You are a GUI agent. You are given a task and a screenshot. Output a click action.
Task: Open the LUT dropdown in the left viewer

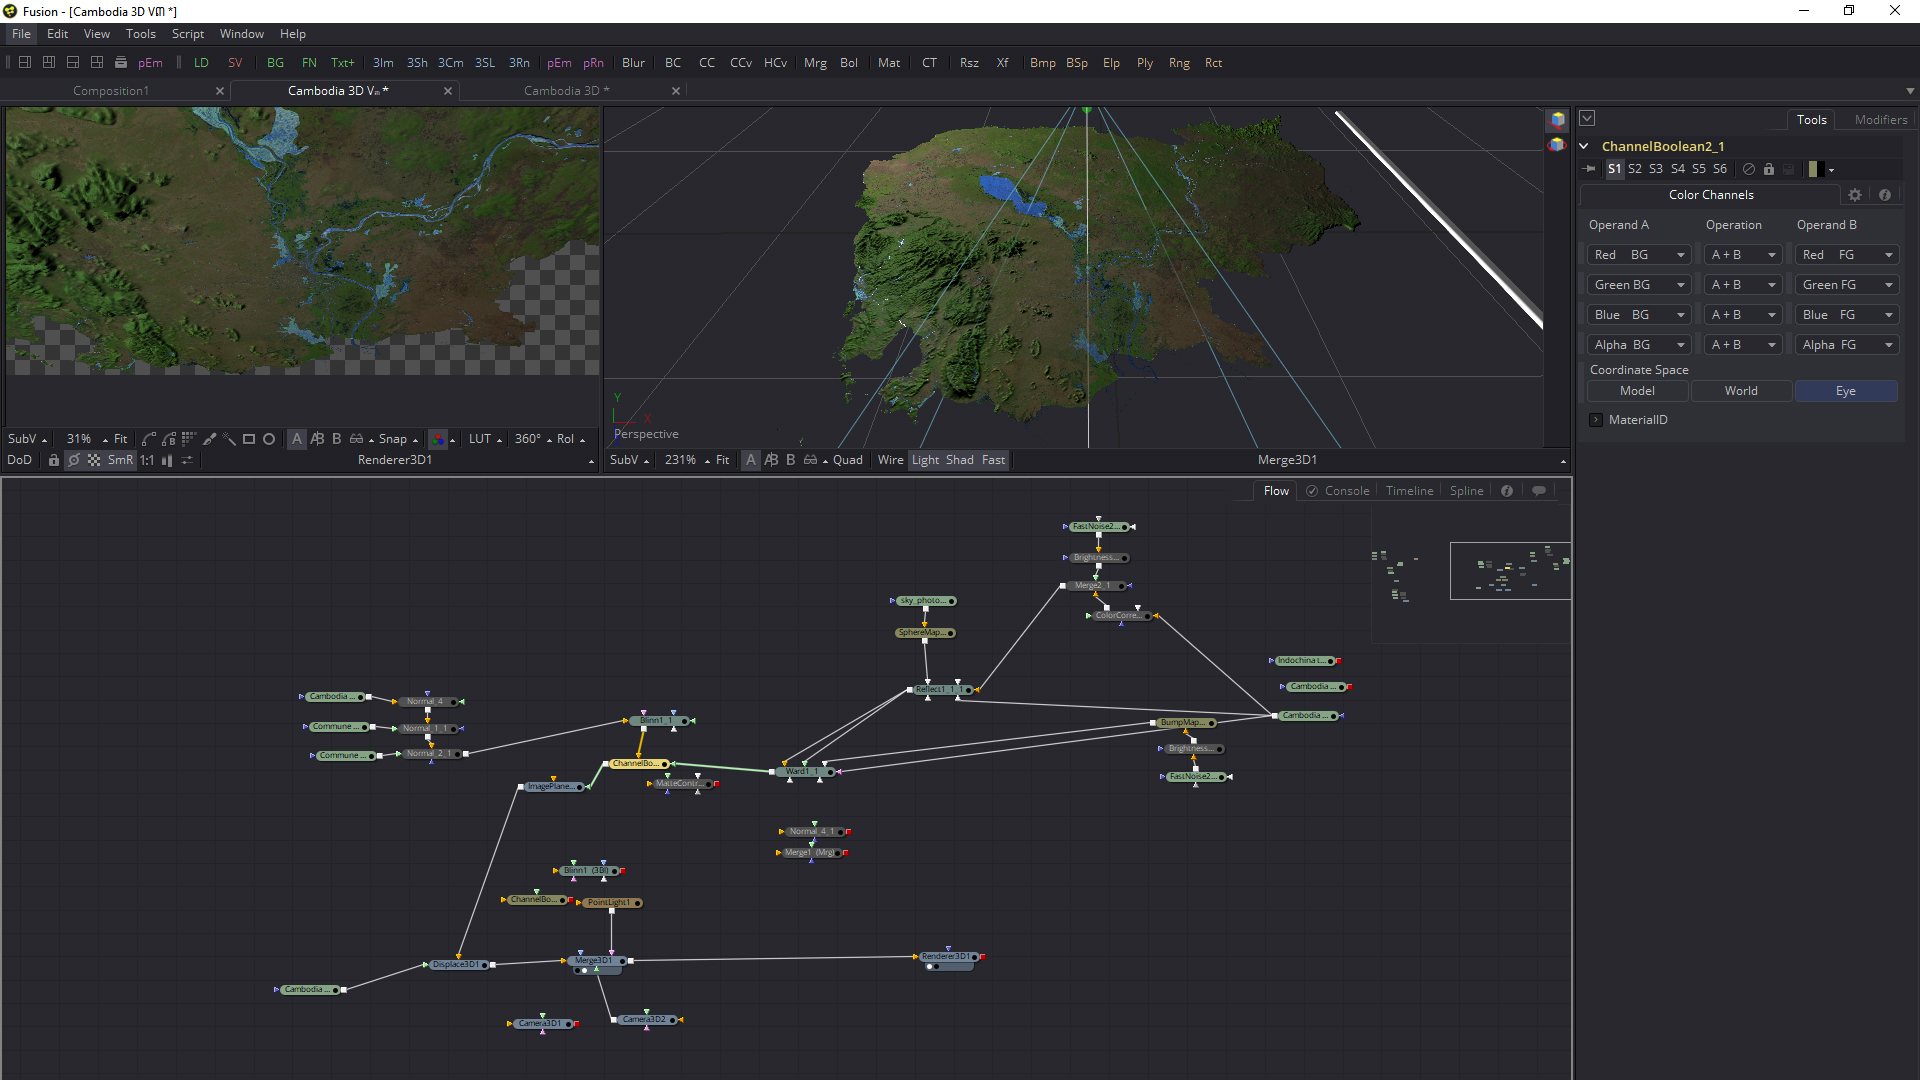tap(485, 439)
